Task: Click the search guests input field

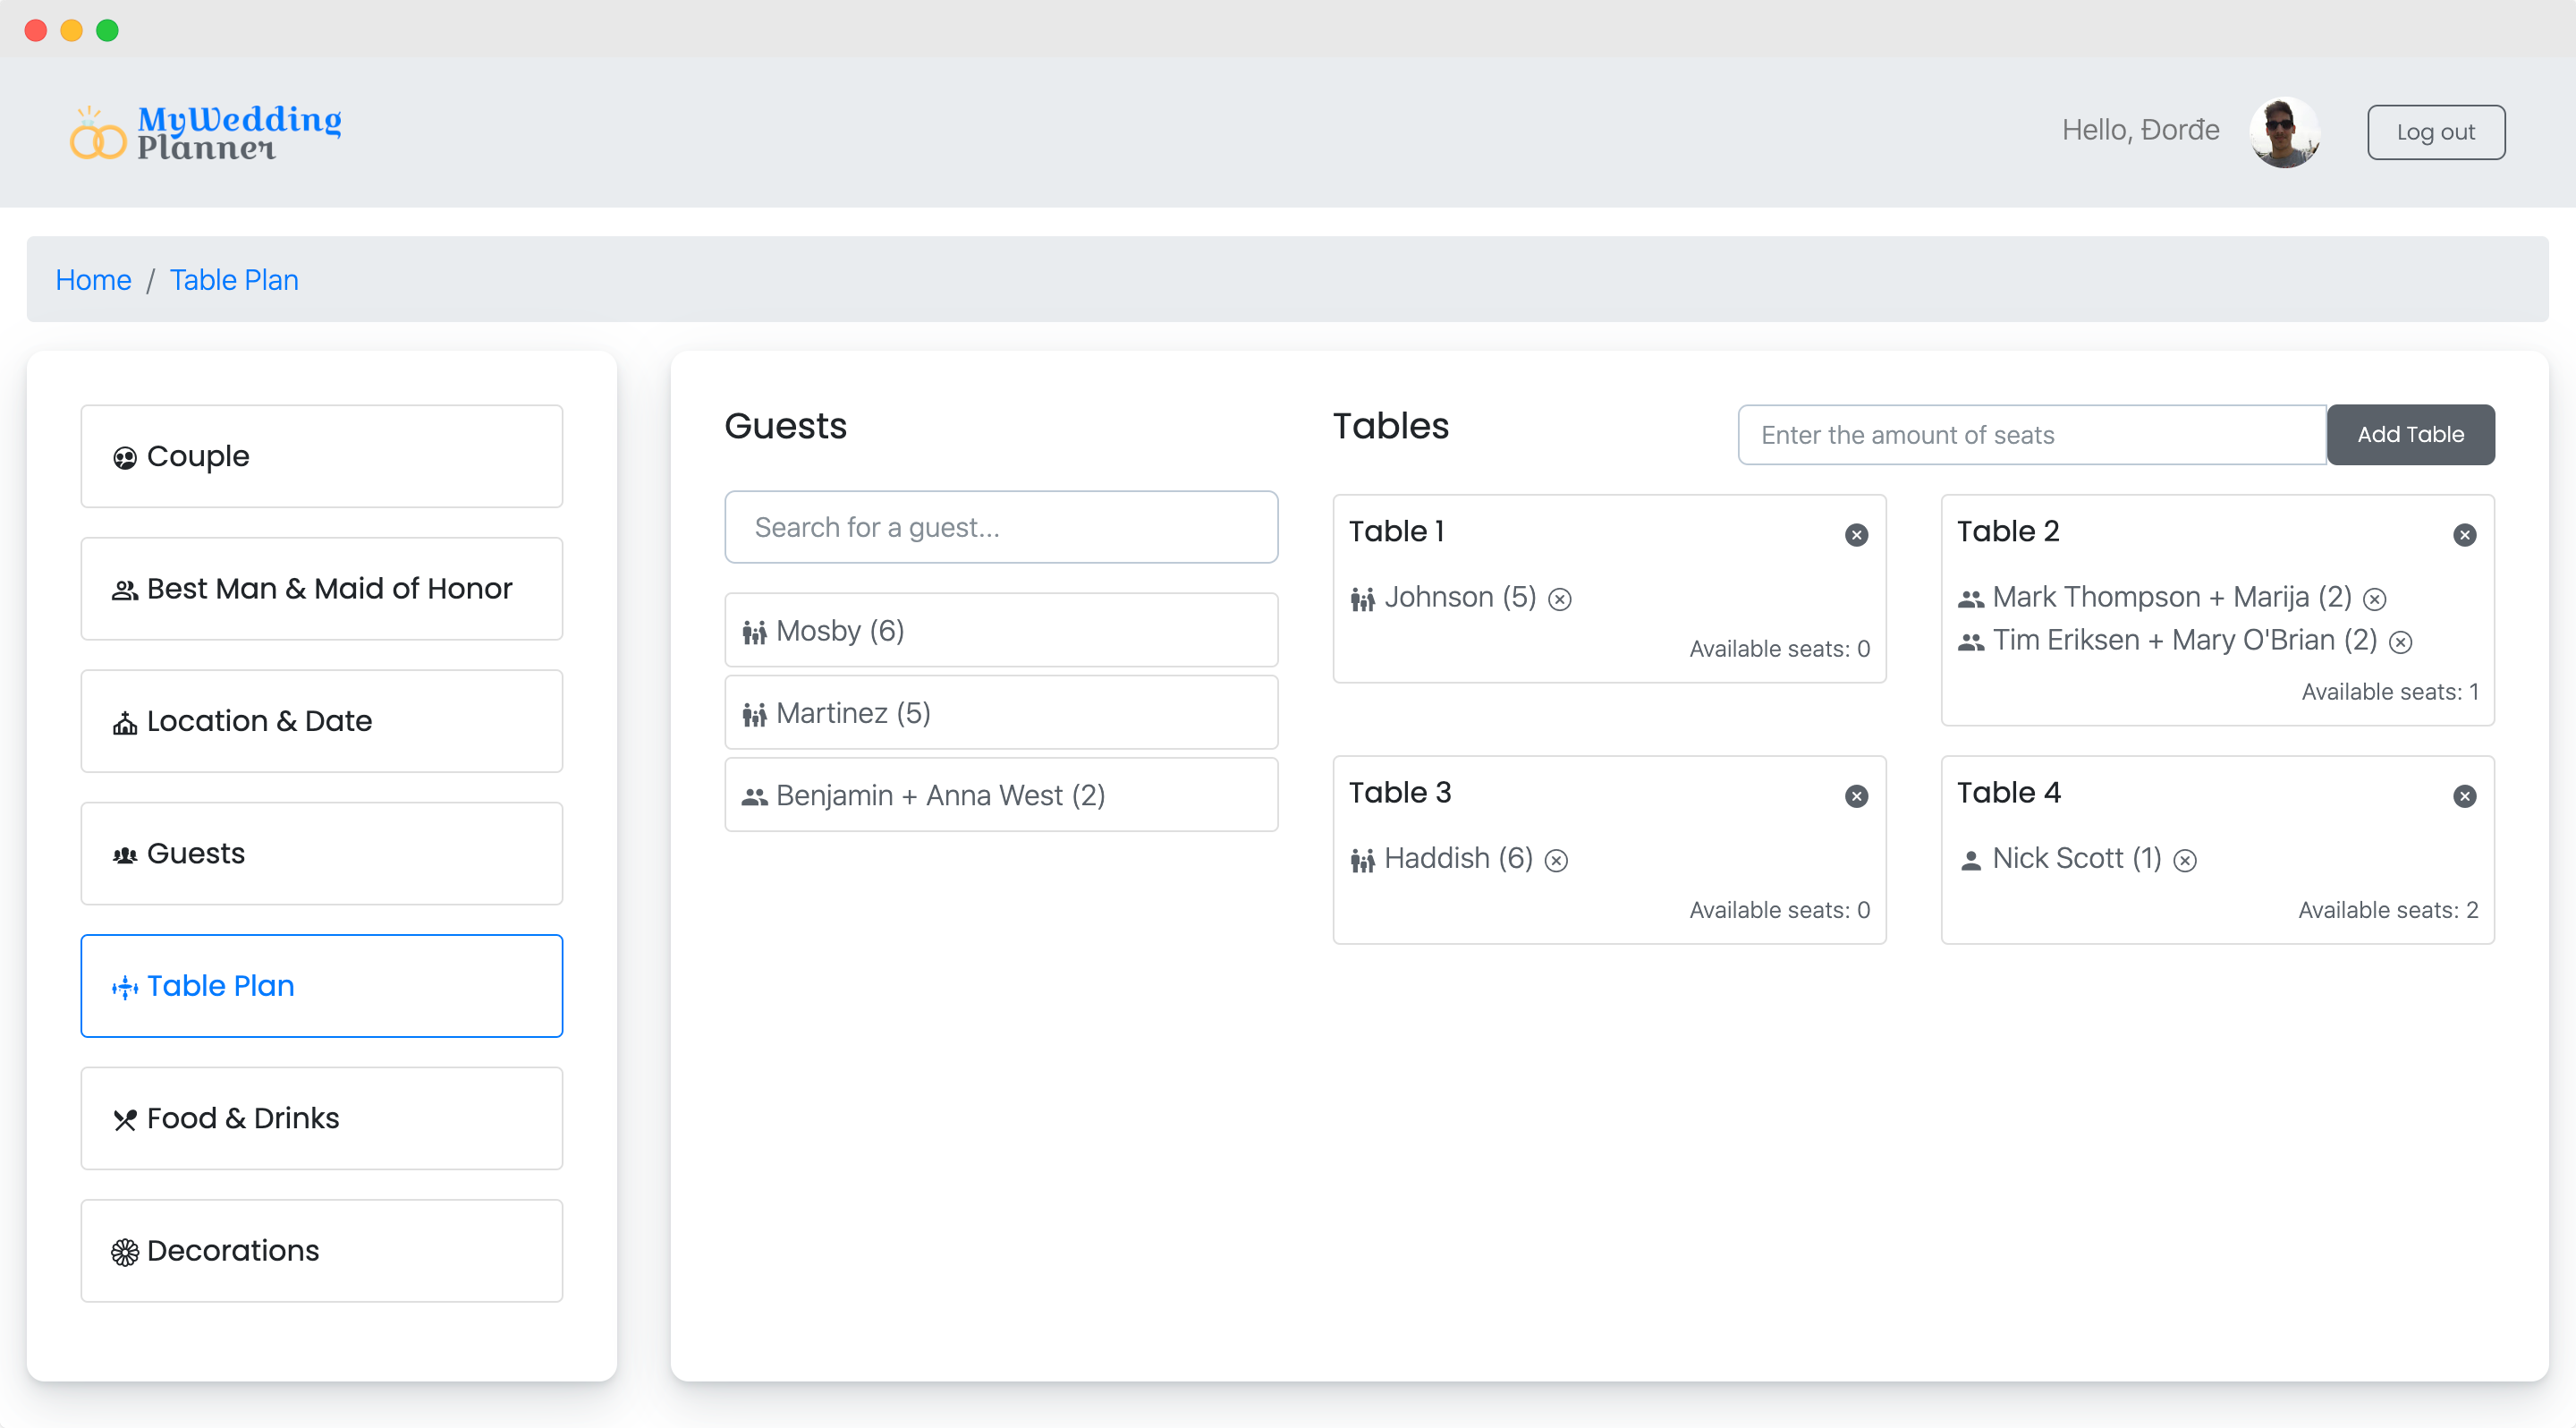Action: [1002, 528]
